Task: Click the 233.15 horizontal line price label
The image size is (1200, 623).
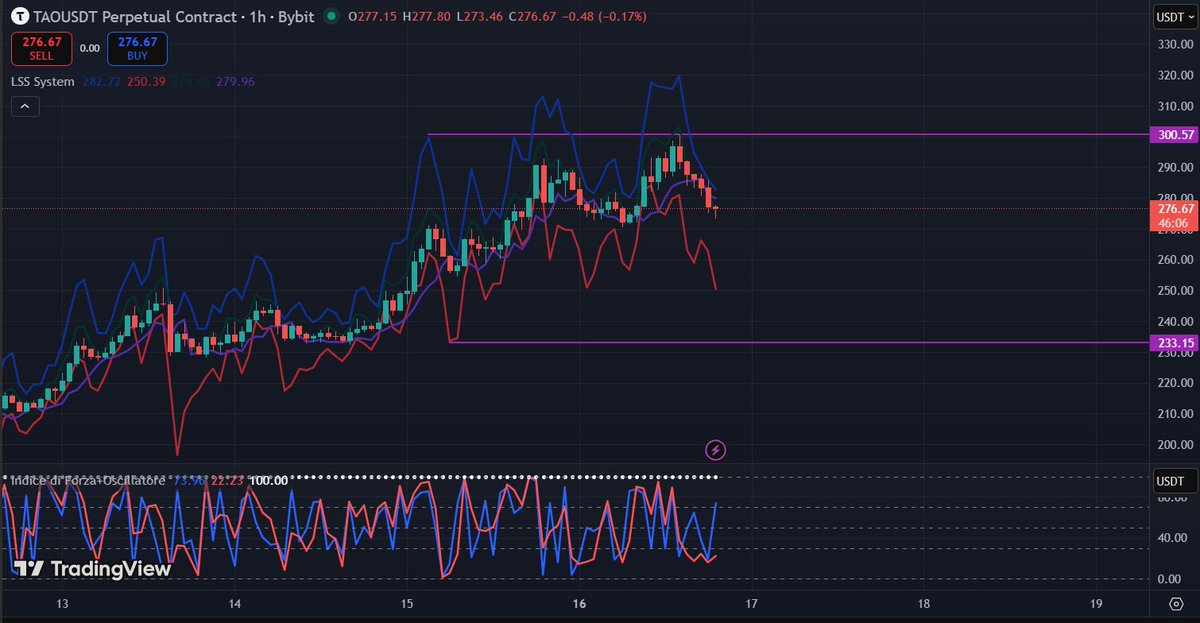Action: (1175, 342)
